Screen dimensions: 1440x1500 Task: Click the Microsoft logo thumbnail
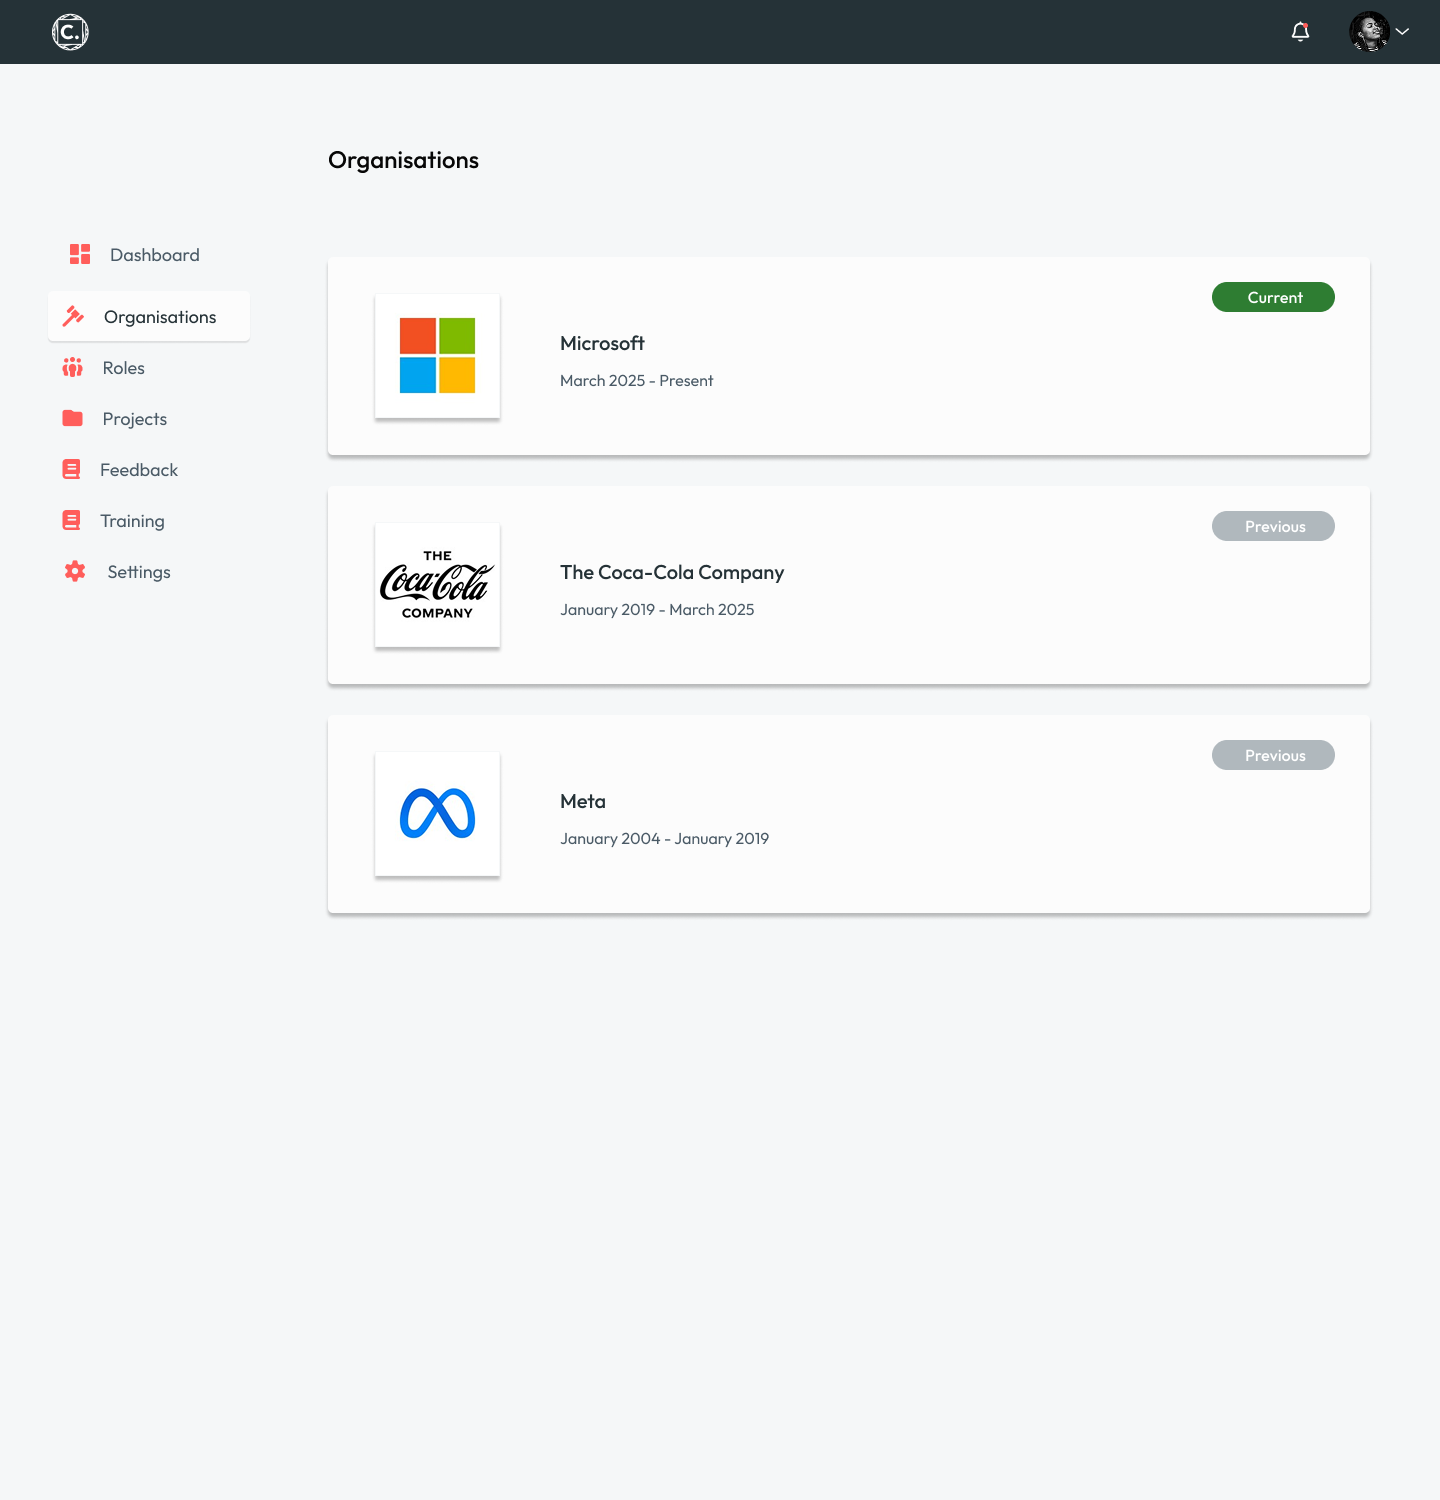(437, 356)
